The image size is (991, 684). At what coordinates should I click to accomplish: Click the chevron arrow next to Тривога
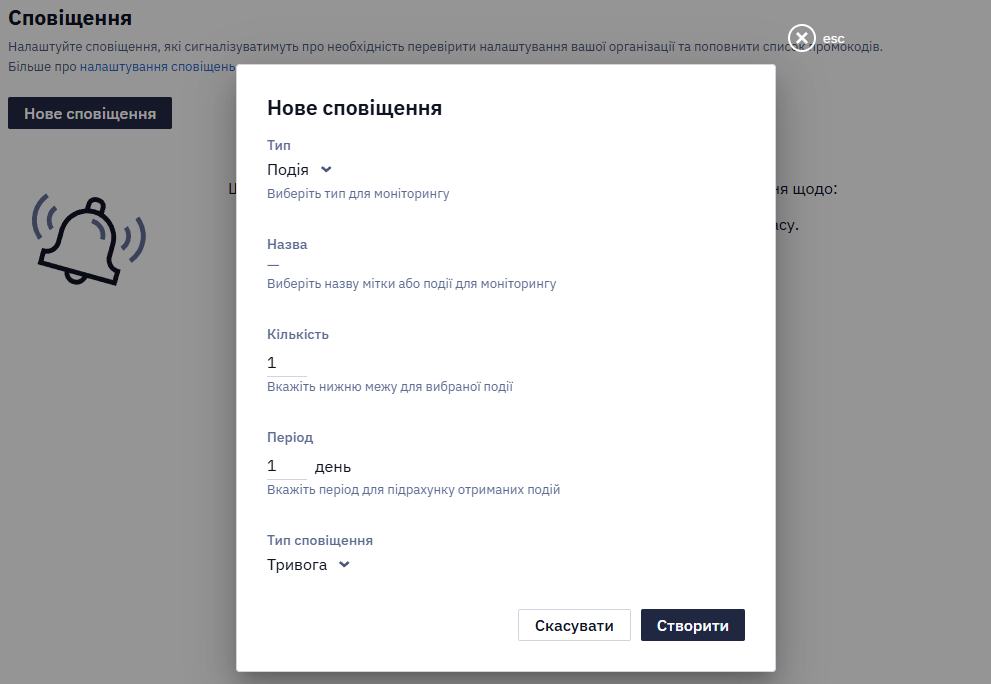click(344, 565)
